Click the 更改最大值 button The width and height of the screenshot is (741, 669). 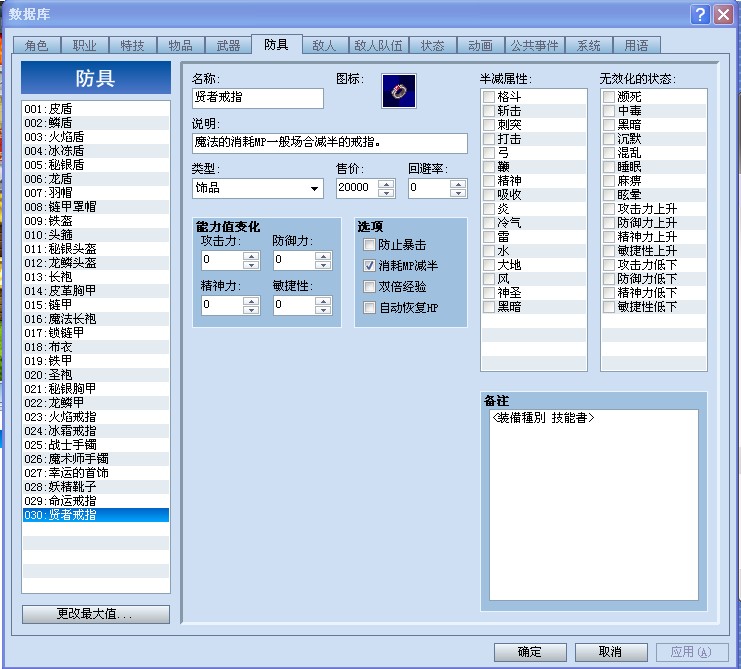point(96,614)
